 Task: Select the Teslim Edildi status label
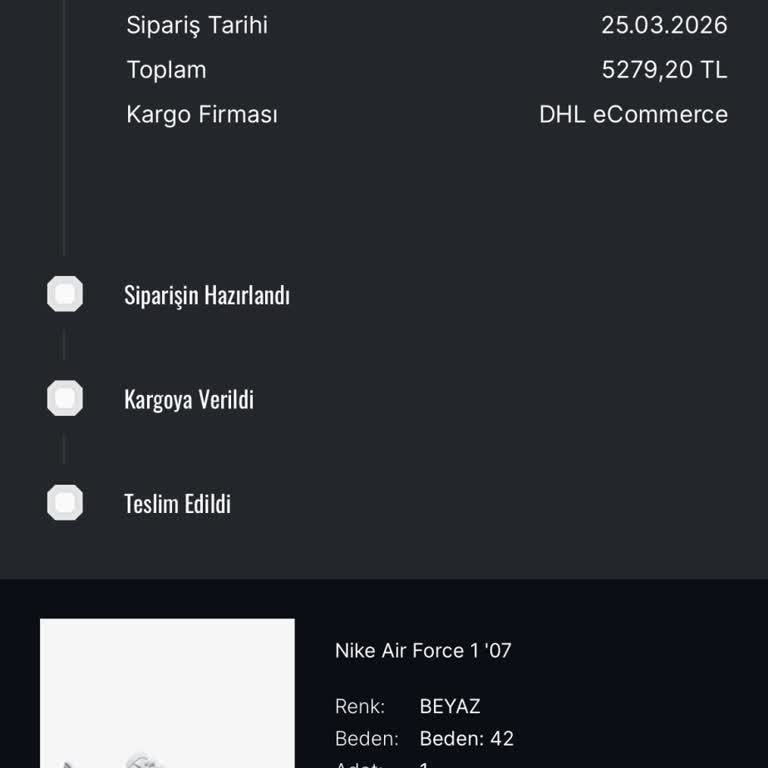point(177,503)
